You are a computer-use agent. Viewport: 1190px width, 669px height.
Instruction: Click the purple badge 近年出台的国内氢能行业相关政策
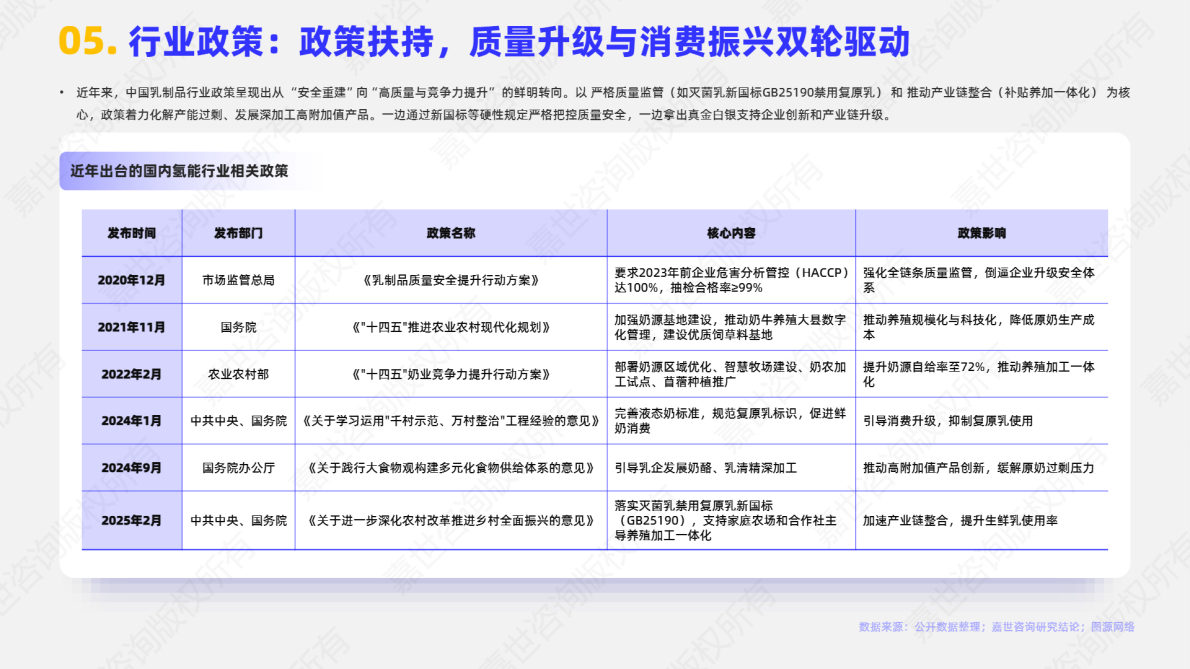click(178, 170)
